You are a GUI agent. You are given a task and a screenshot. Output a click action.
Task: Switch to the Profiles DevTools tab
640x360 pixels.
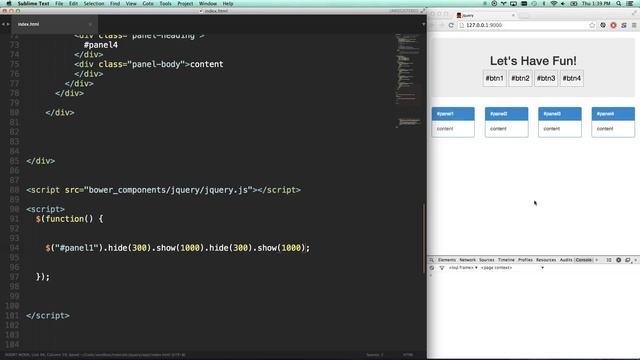pyautogui.click(x=525, y=260)
